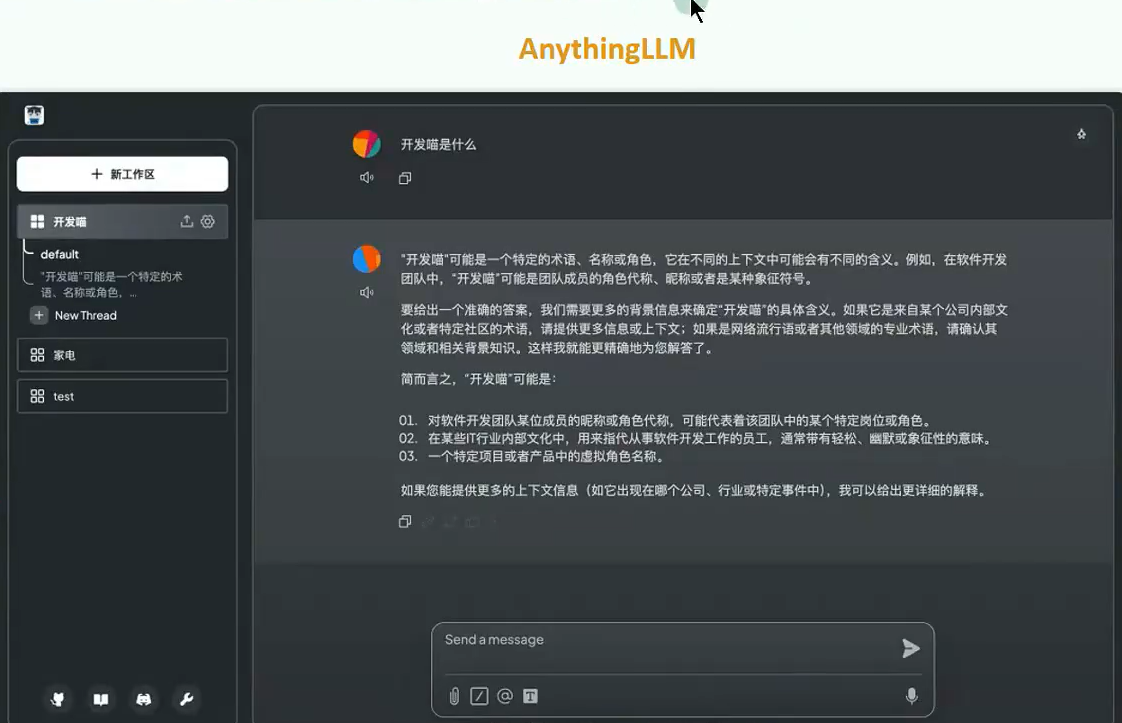Viewport: 1122px width, 723px height.
Task: Open the AnythingLLM logo at top left
Action: [x=34, y=115]
